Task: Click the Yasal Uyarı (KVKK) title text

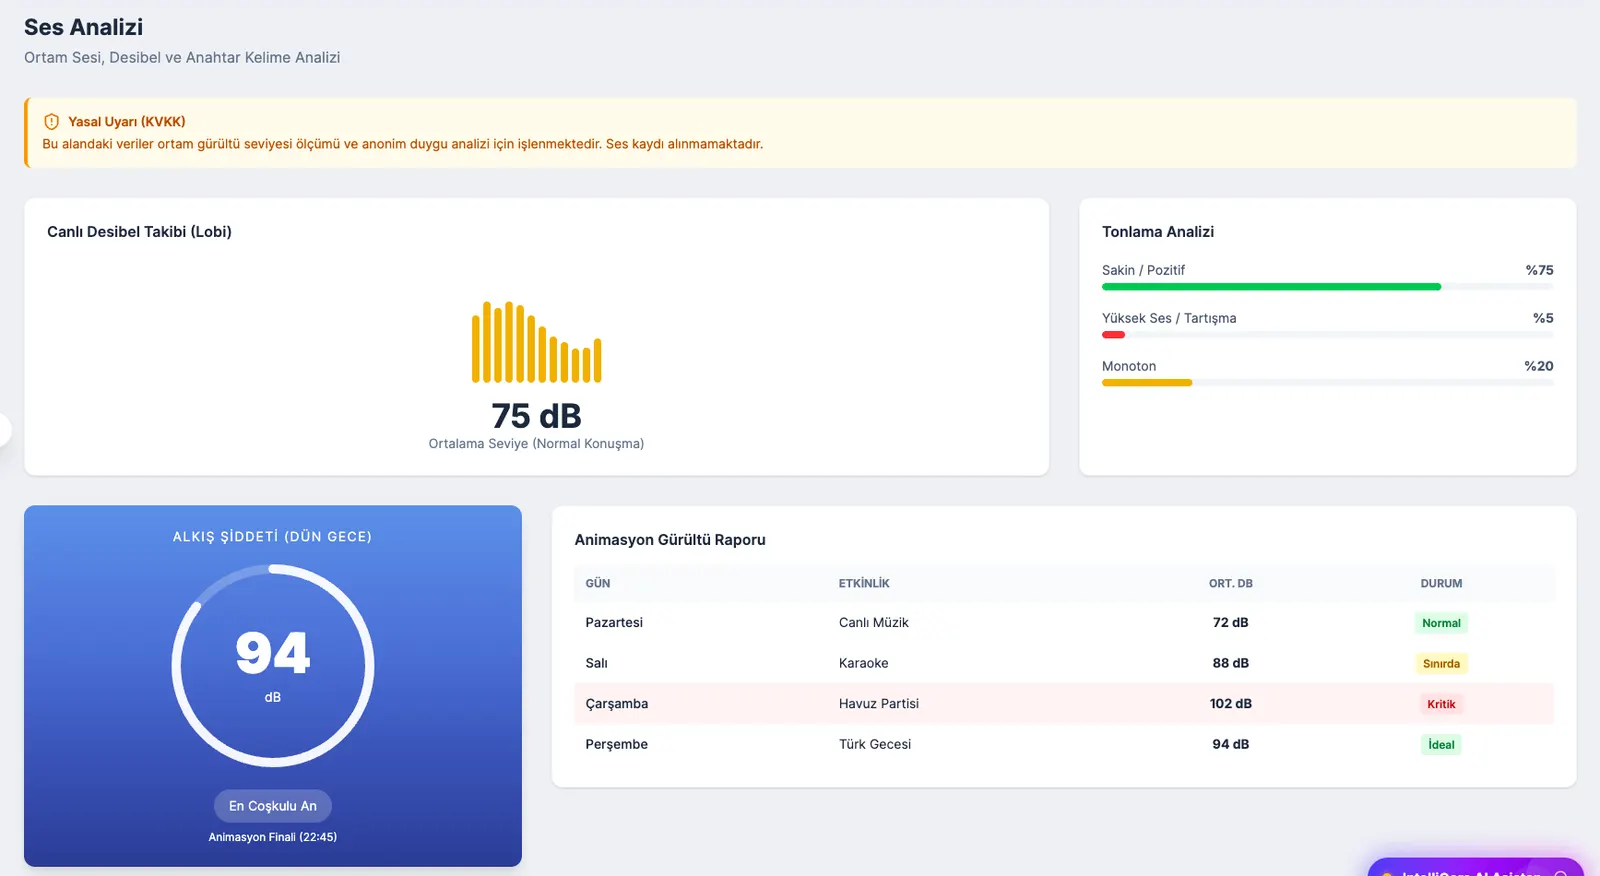Action: coord(127,122)
